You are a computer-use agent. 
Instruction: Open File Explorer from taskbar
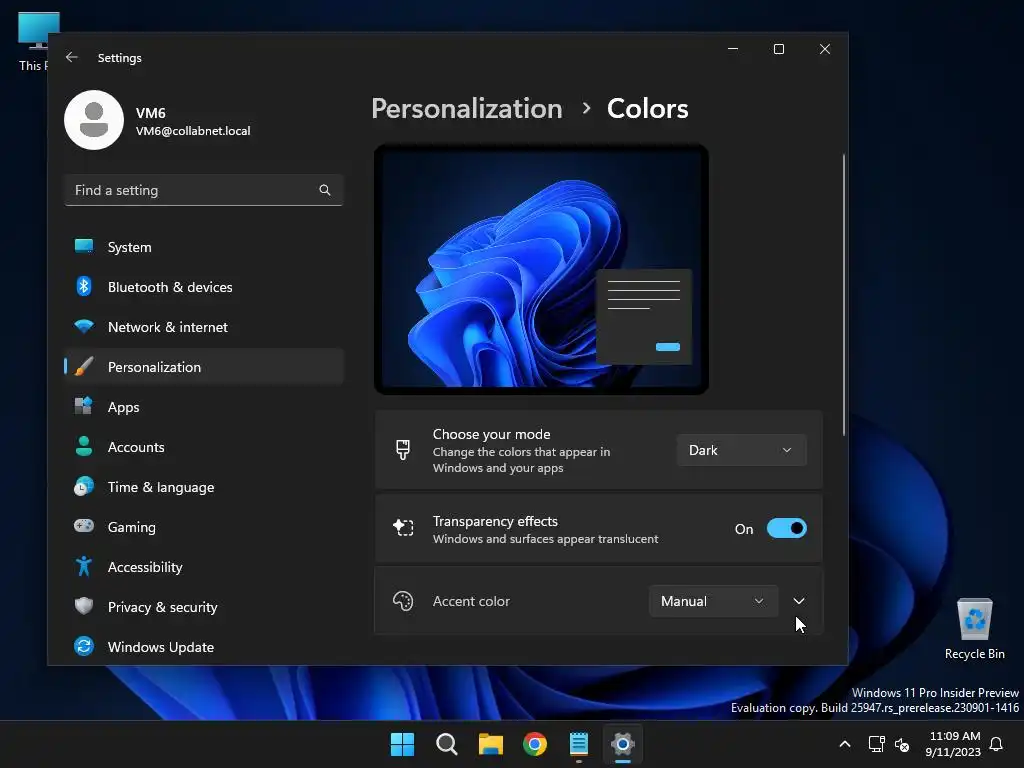click(490, 744)
